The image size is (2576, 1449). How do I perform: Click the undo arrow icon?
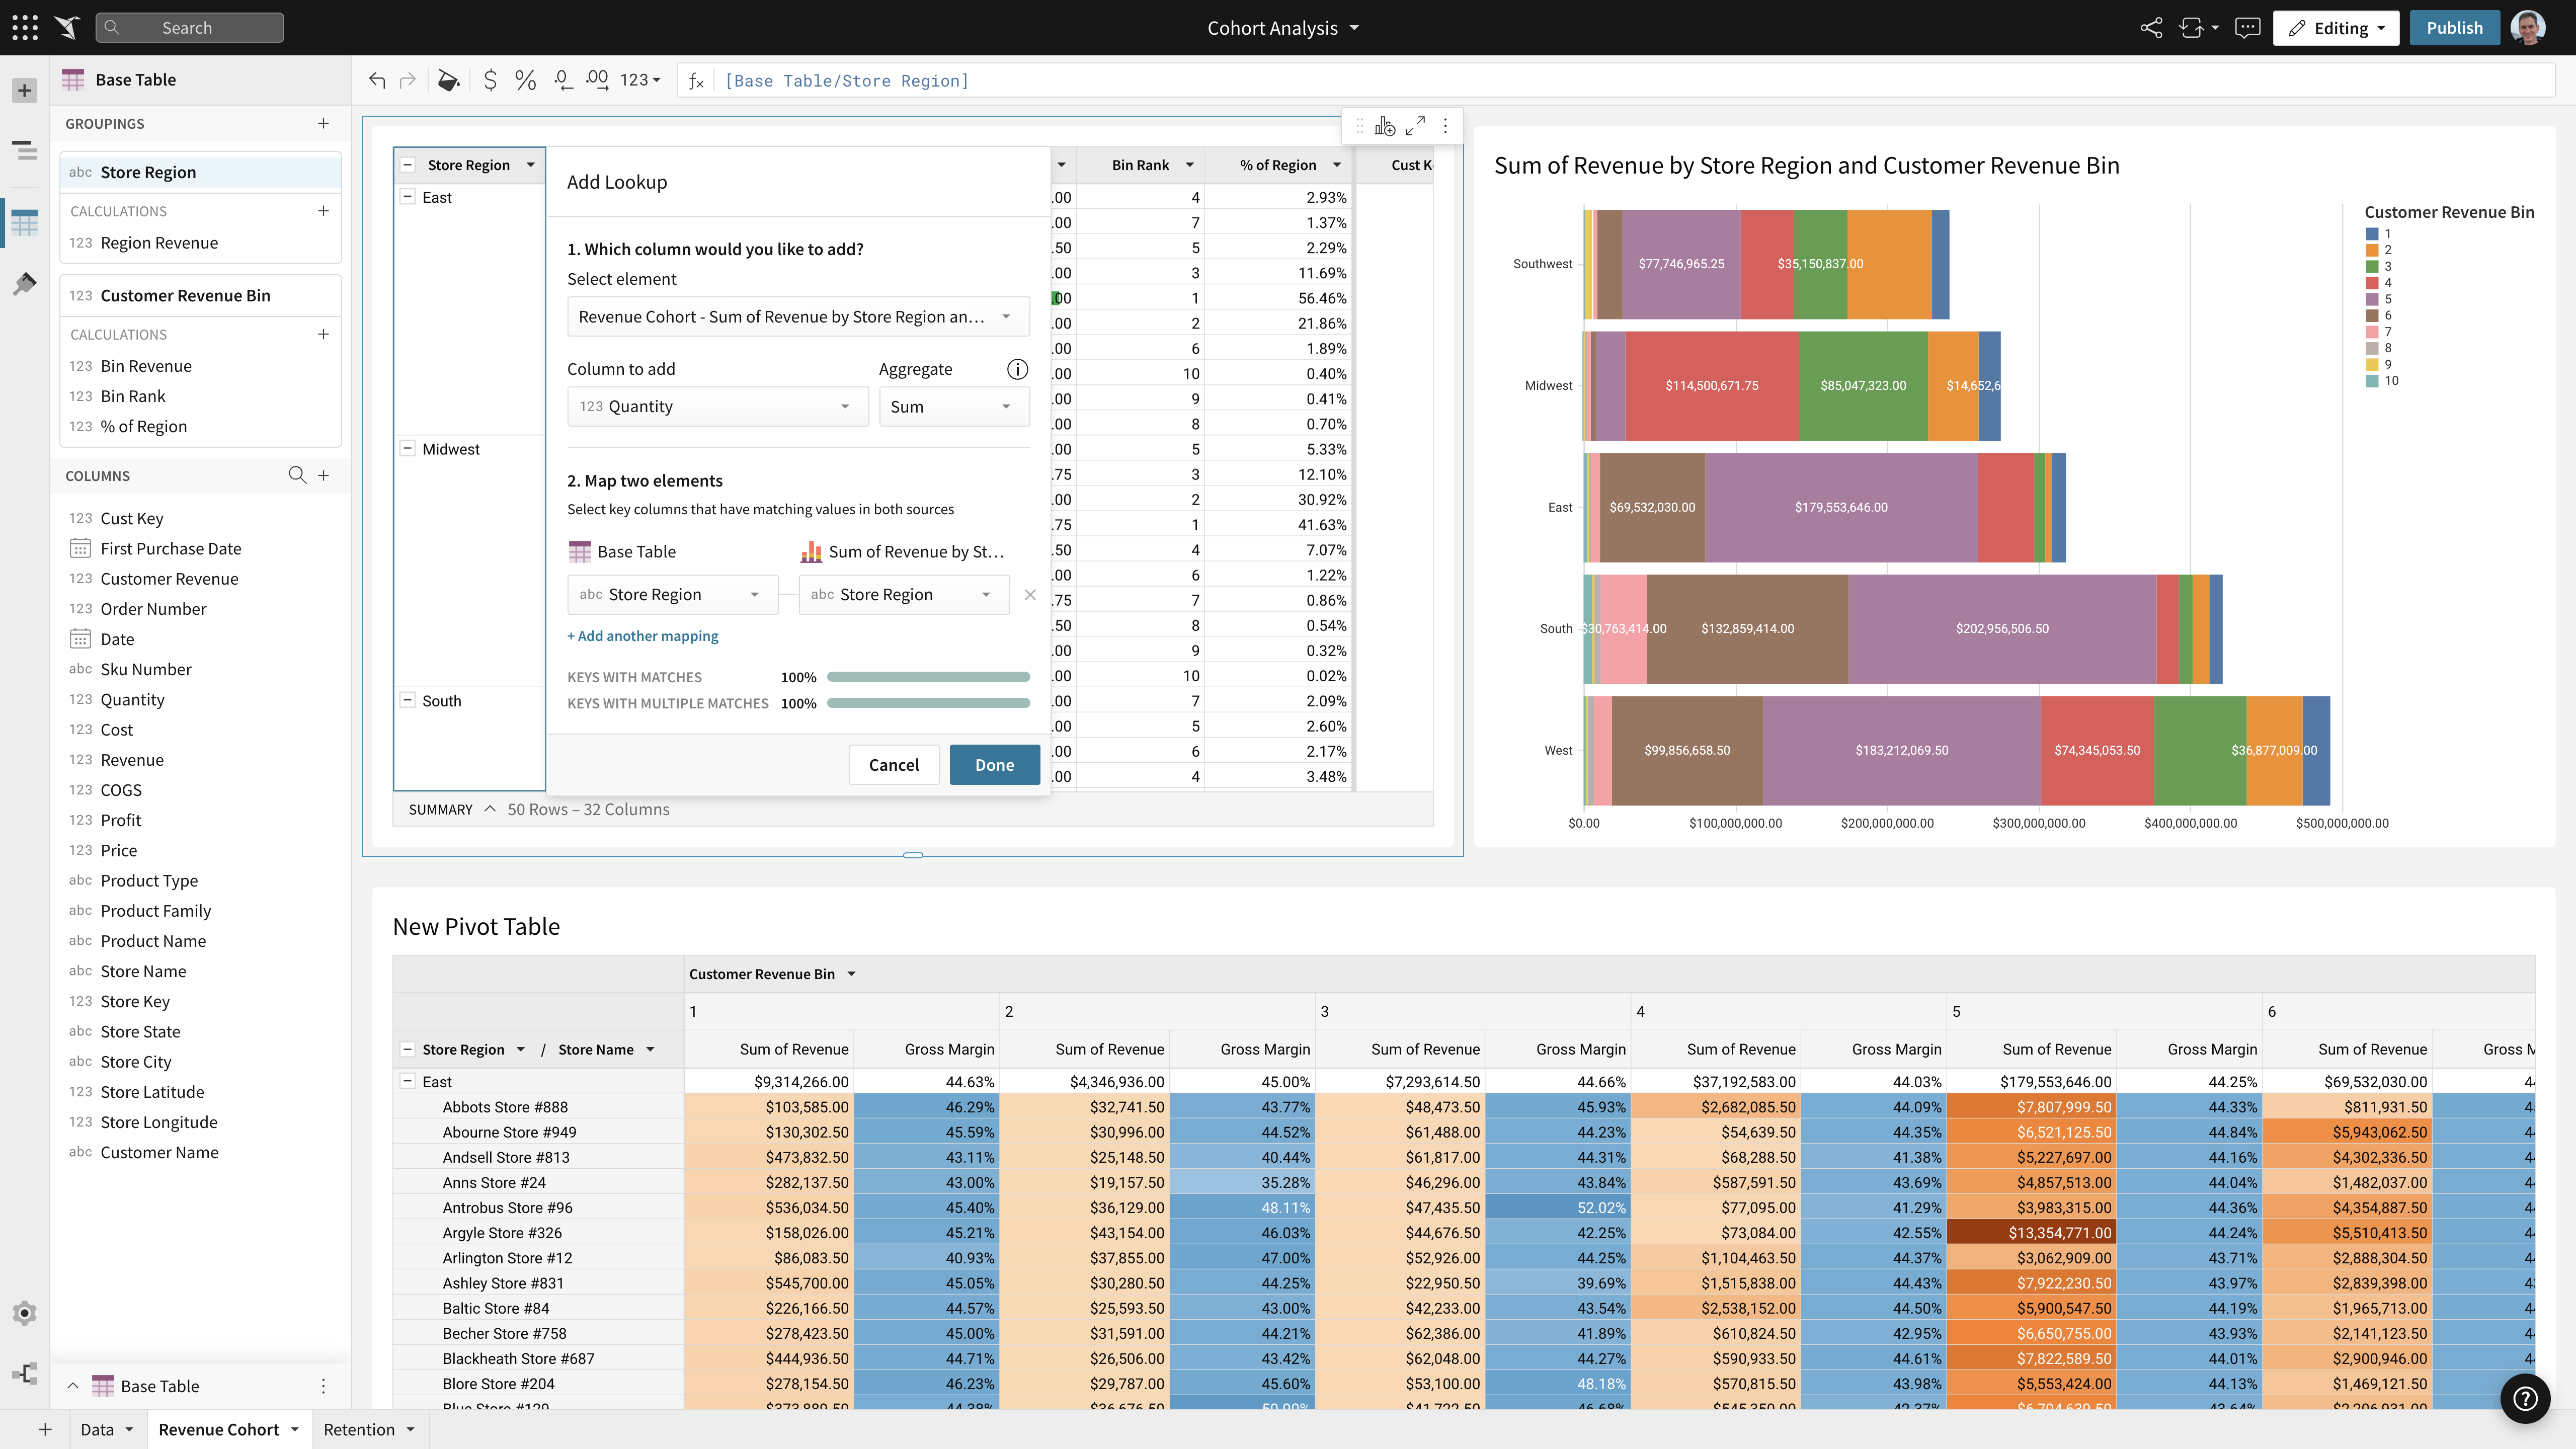(377, 80)
